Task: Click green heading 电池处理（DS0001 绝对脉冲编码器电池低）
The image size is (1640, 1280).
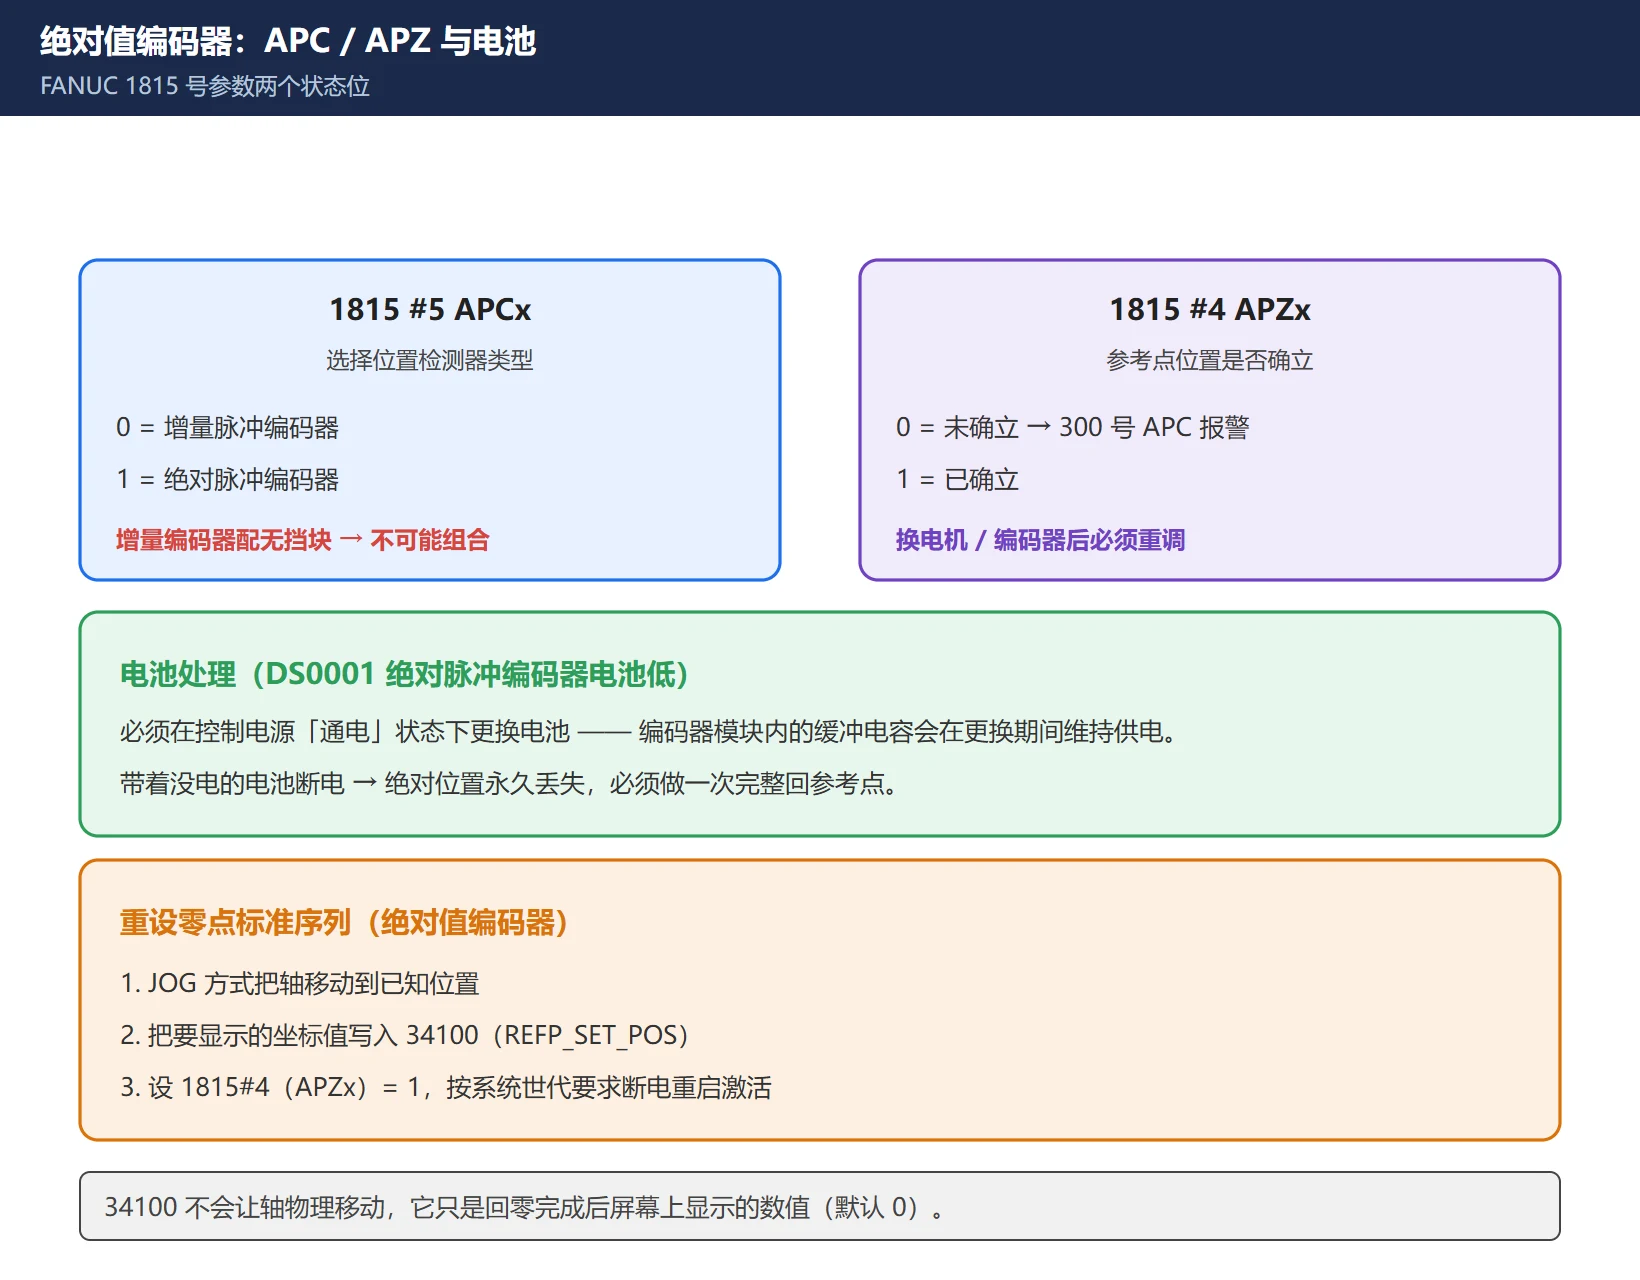Action: click(405, 674)
